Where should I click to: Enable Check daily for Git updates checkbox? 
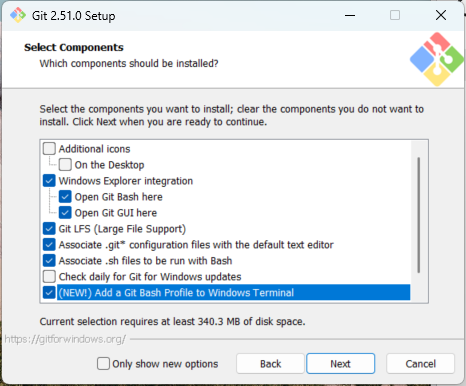pyautogui.click(x=49, y=277)
